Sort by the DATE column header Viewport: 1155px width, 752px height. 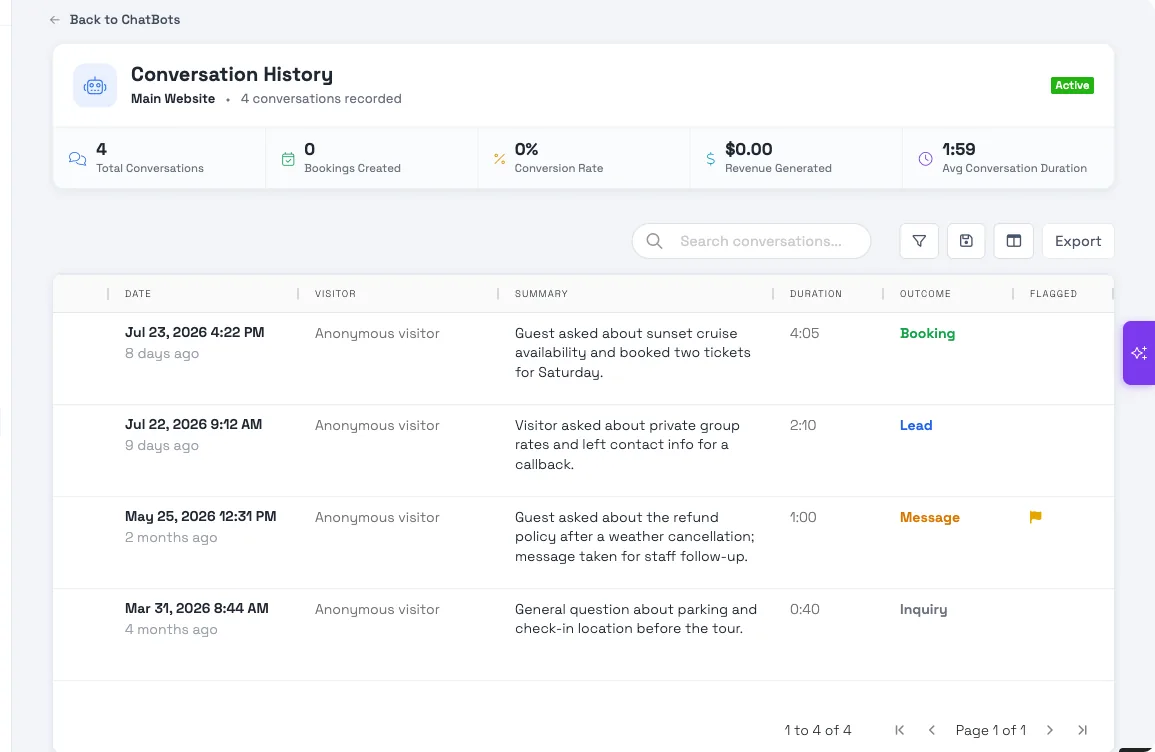(138, 294)
